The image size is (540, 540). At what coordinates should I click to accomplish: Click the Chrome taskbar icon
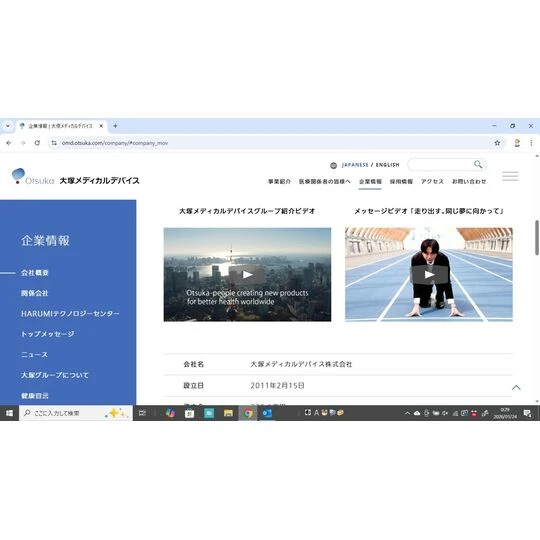(x=248, y=413)
